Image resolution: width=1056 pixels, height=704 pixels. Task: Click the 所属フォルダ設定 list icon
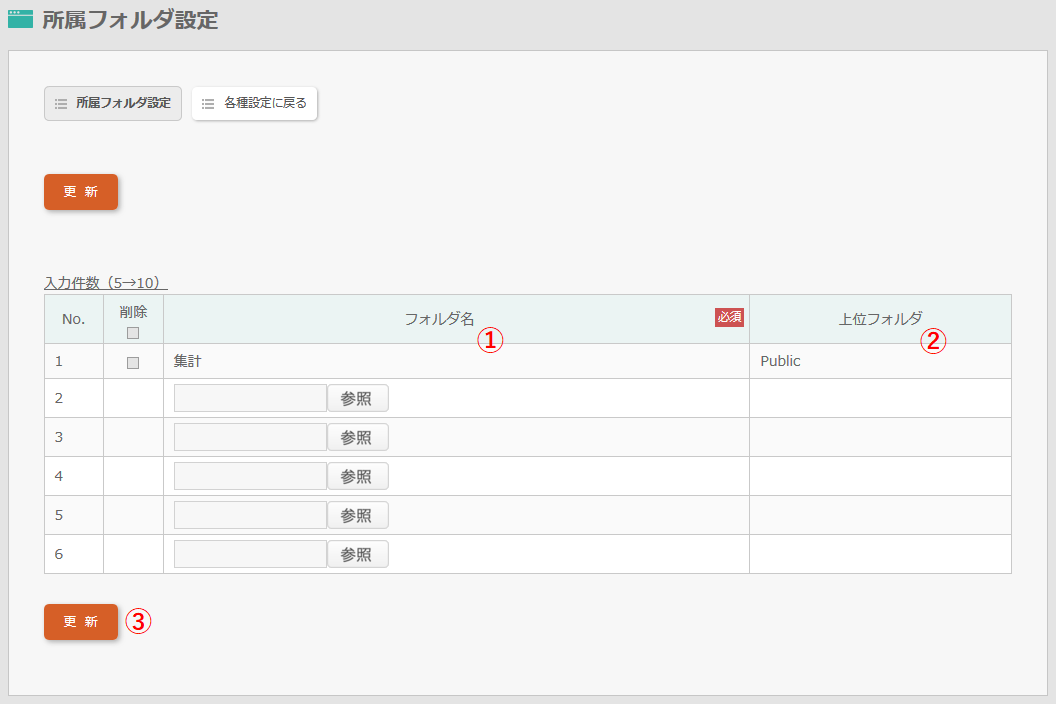[x=61, y=103]
